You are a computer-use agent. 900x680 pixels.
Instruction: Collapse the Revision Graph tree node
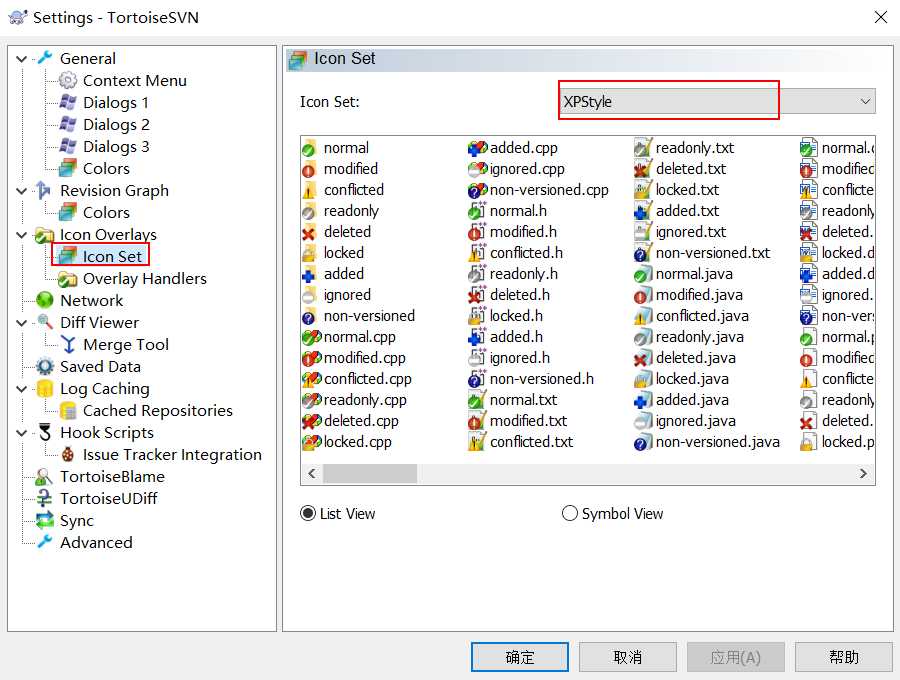(22, 191)
